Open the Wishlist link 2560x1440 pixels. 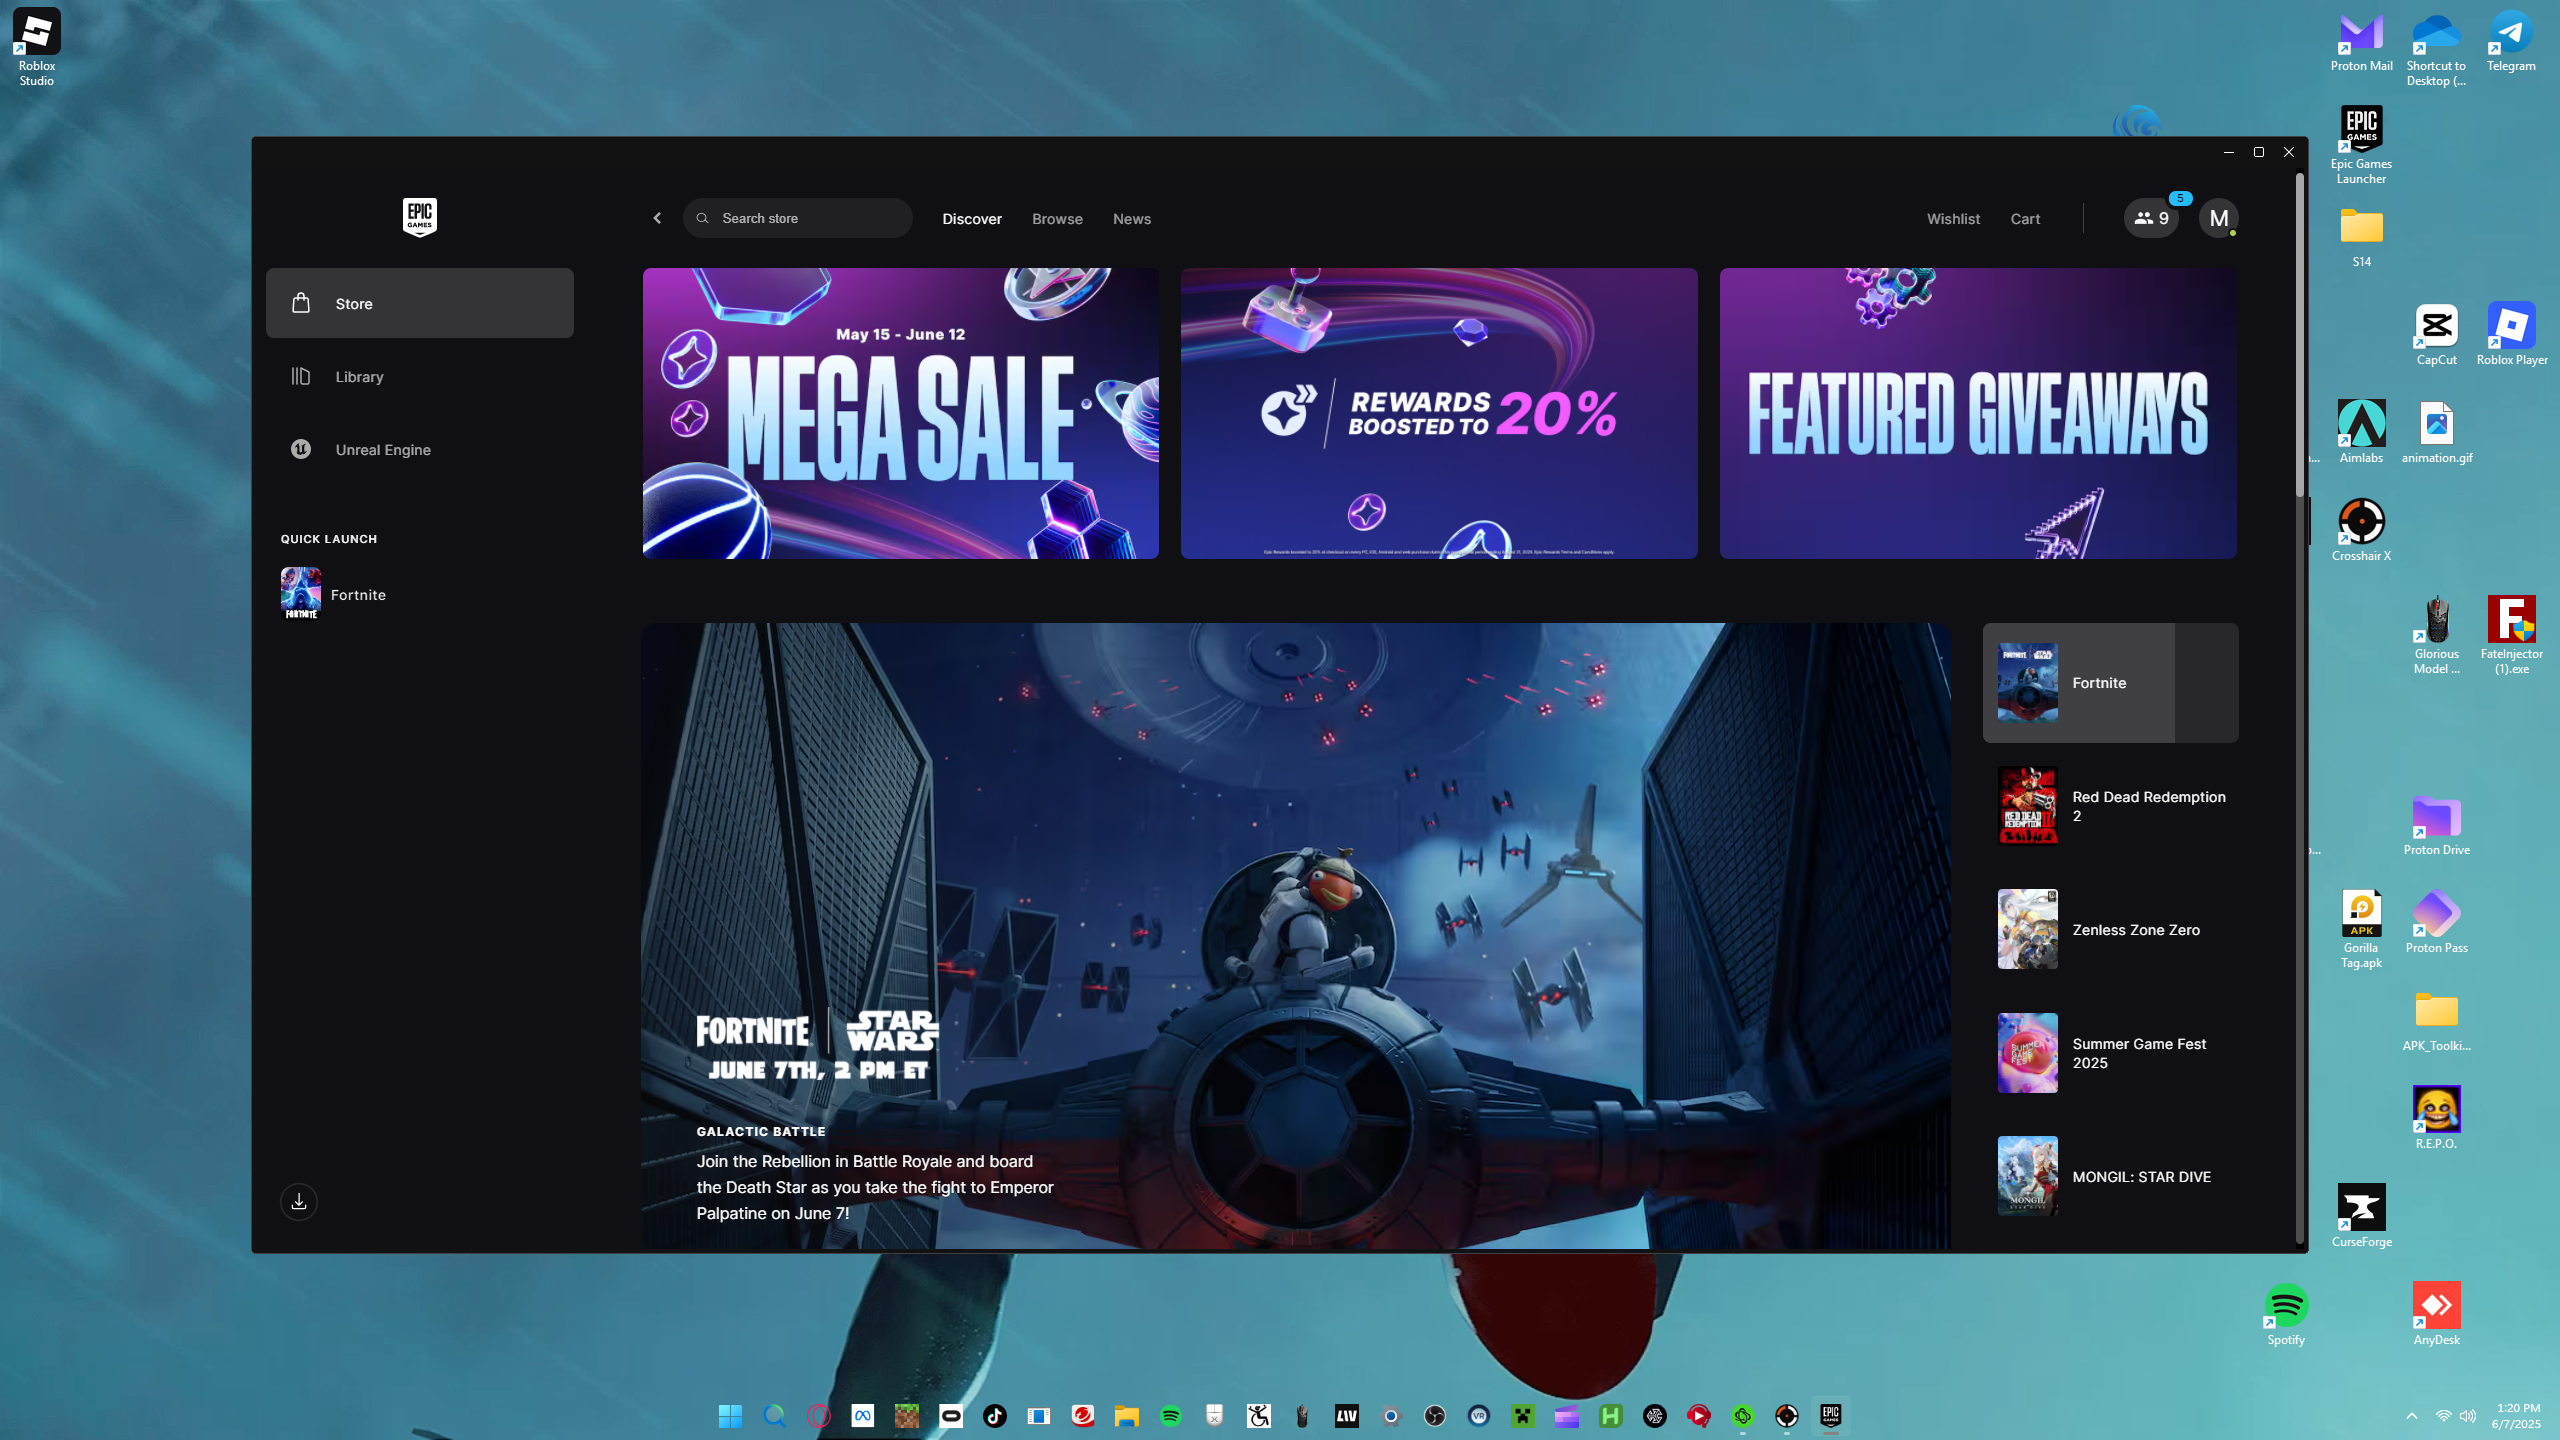1952,219
